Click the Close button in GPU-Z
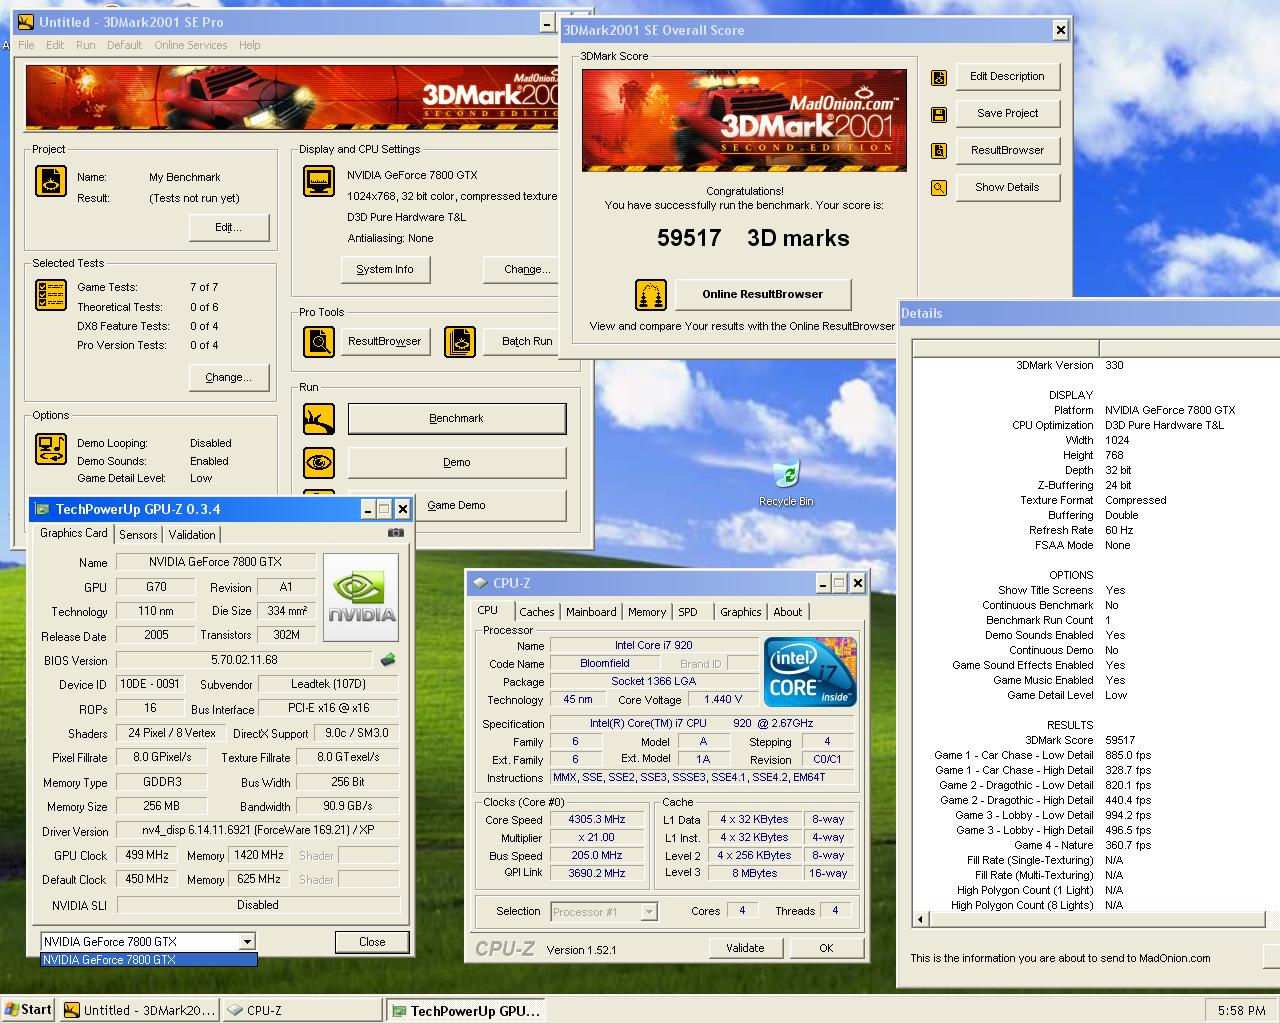This screenshot has height=1024, width=1280. [372, 942]
